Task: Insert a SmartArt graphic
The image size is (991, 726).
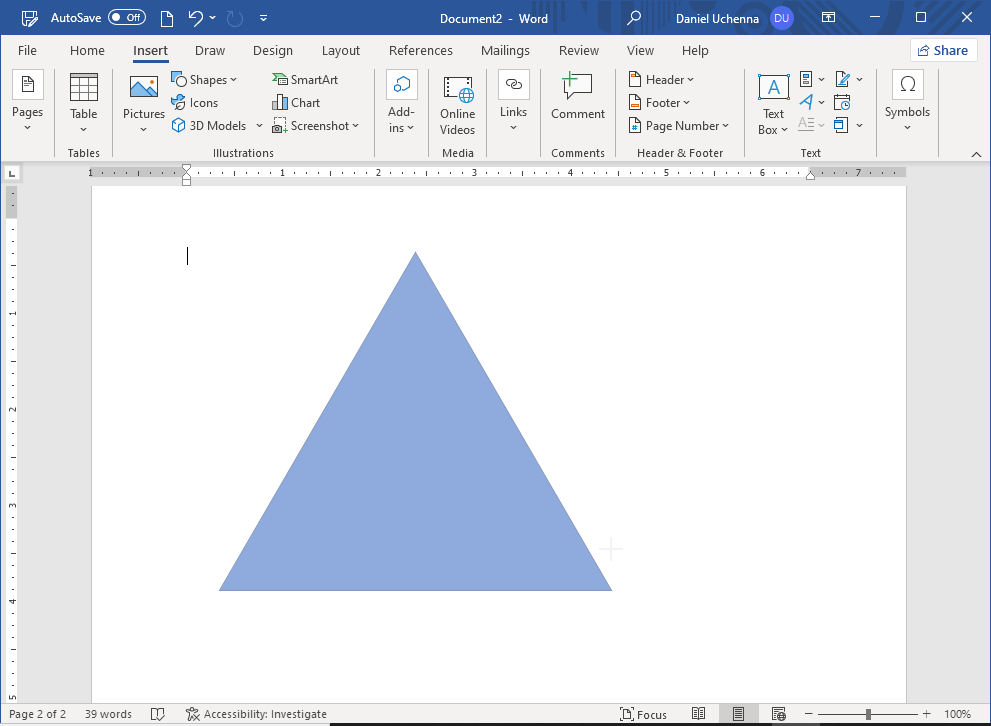Action: [305, 79]
